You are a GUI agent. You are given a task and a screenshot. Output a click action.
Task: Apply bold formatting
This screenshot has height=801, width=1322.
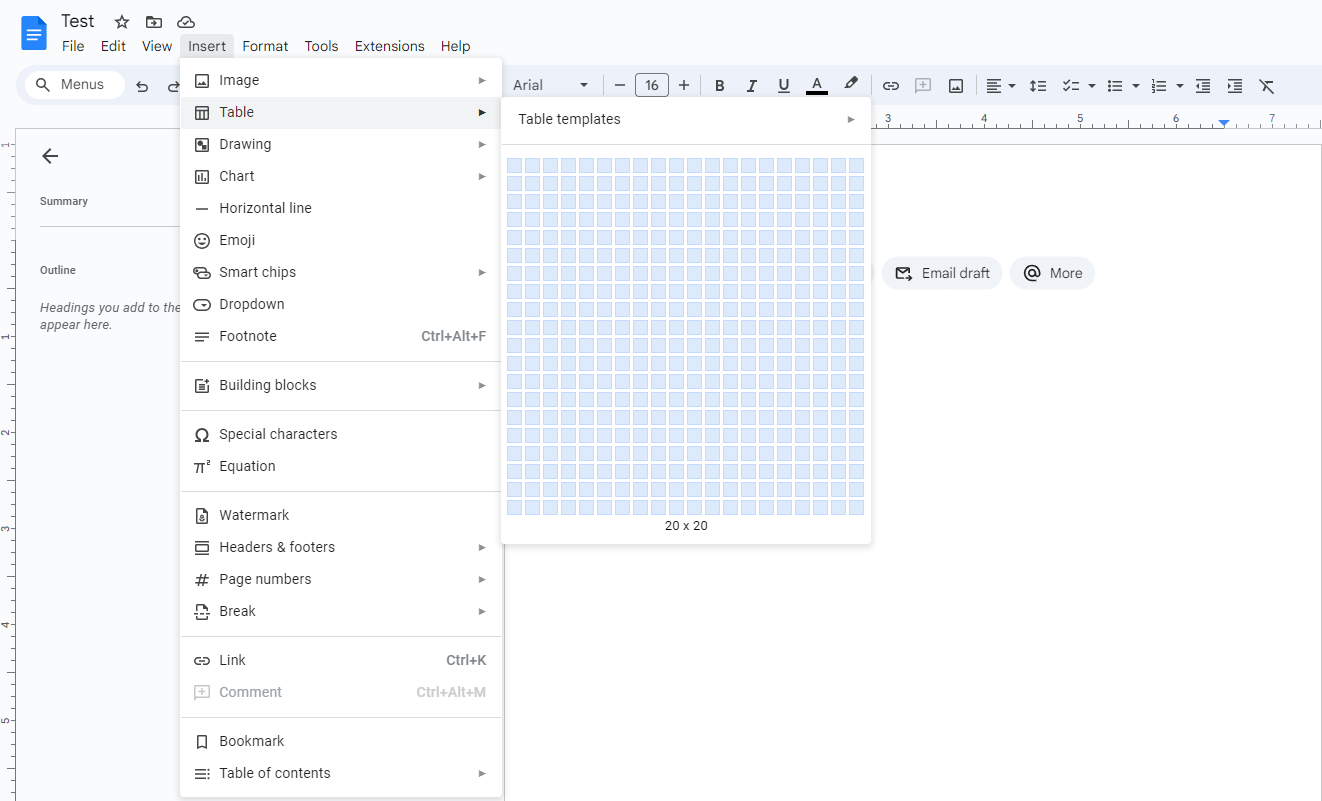coord(719,85)
